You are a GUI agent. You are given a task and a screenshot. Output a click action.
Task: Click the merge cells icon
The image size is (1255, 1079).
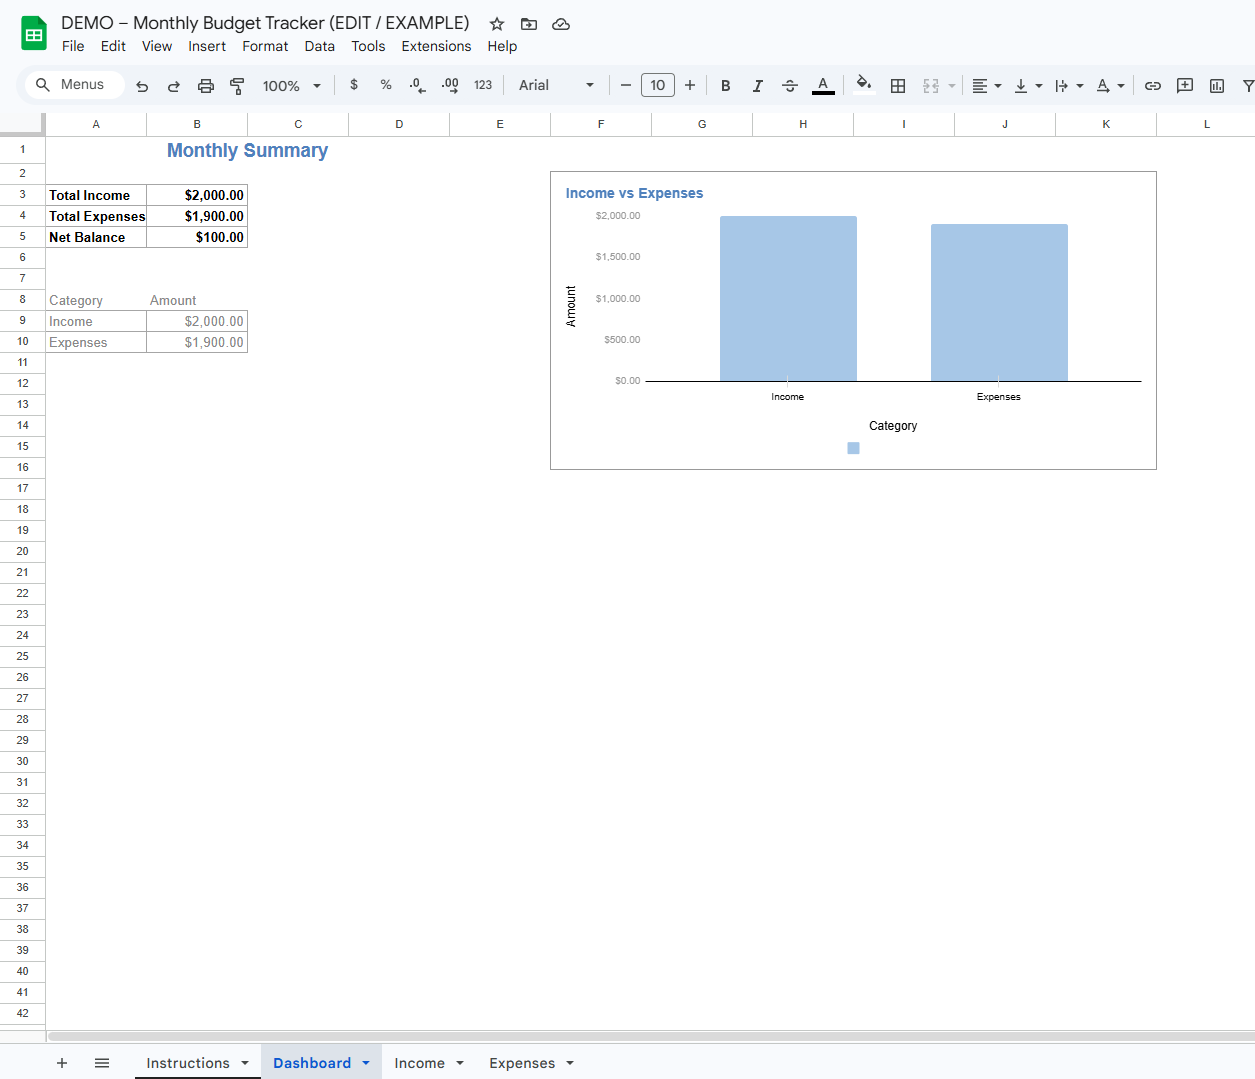point(931,86)
